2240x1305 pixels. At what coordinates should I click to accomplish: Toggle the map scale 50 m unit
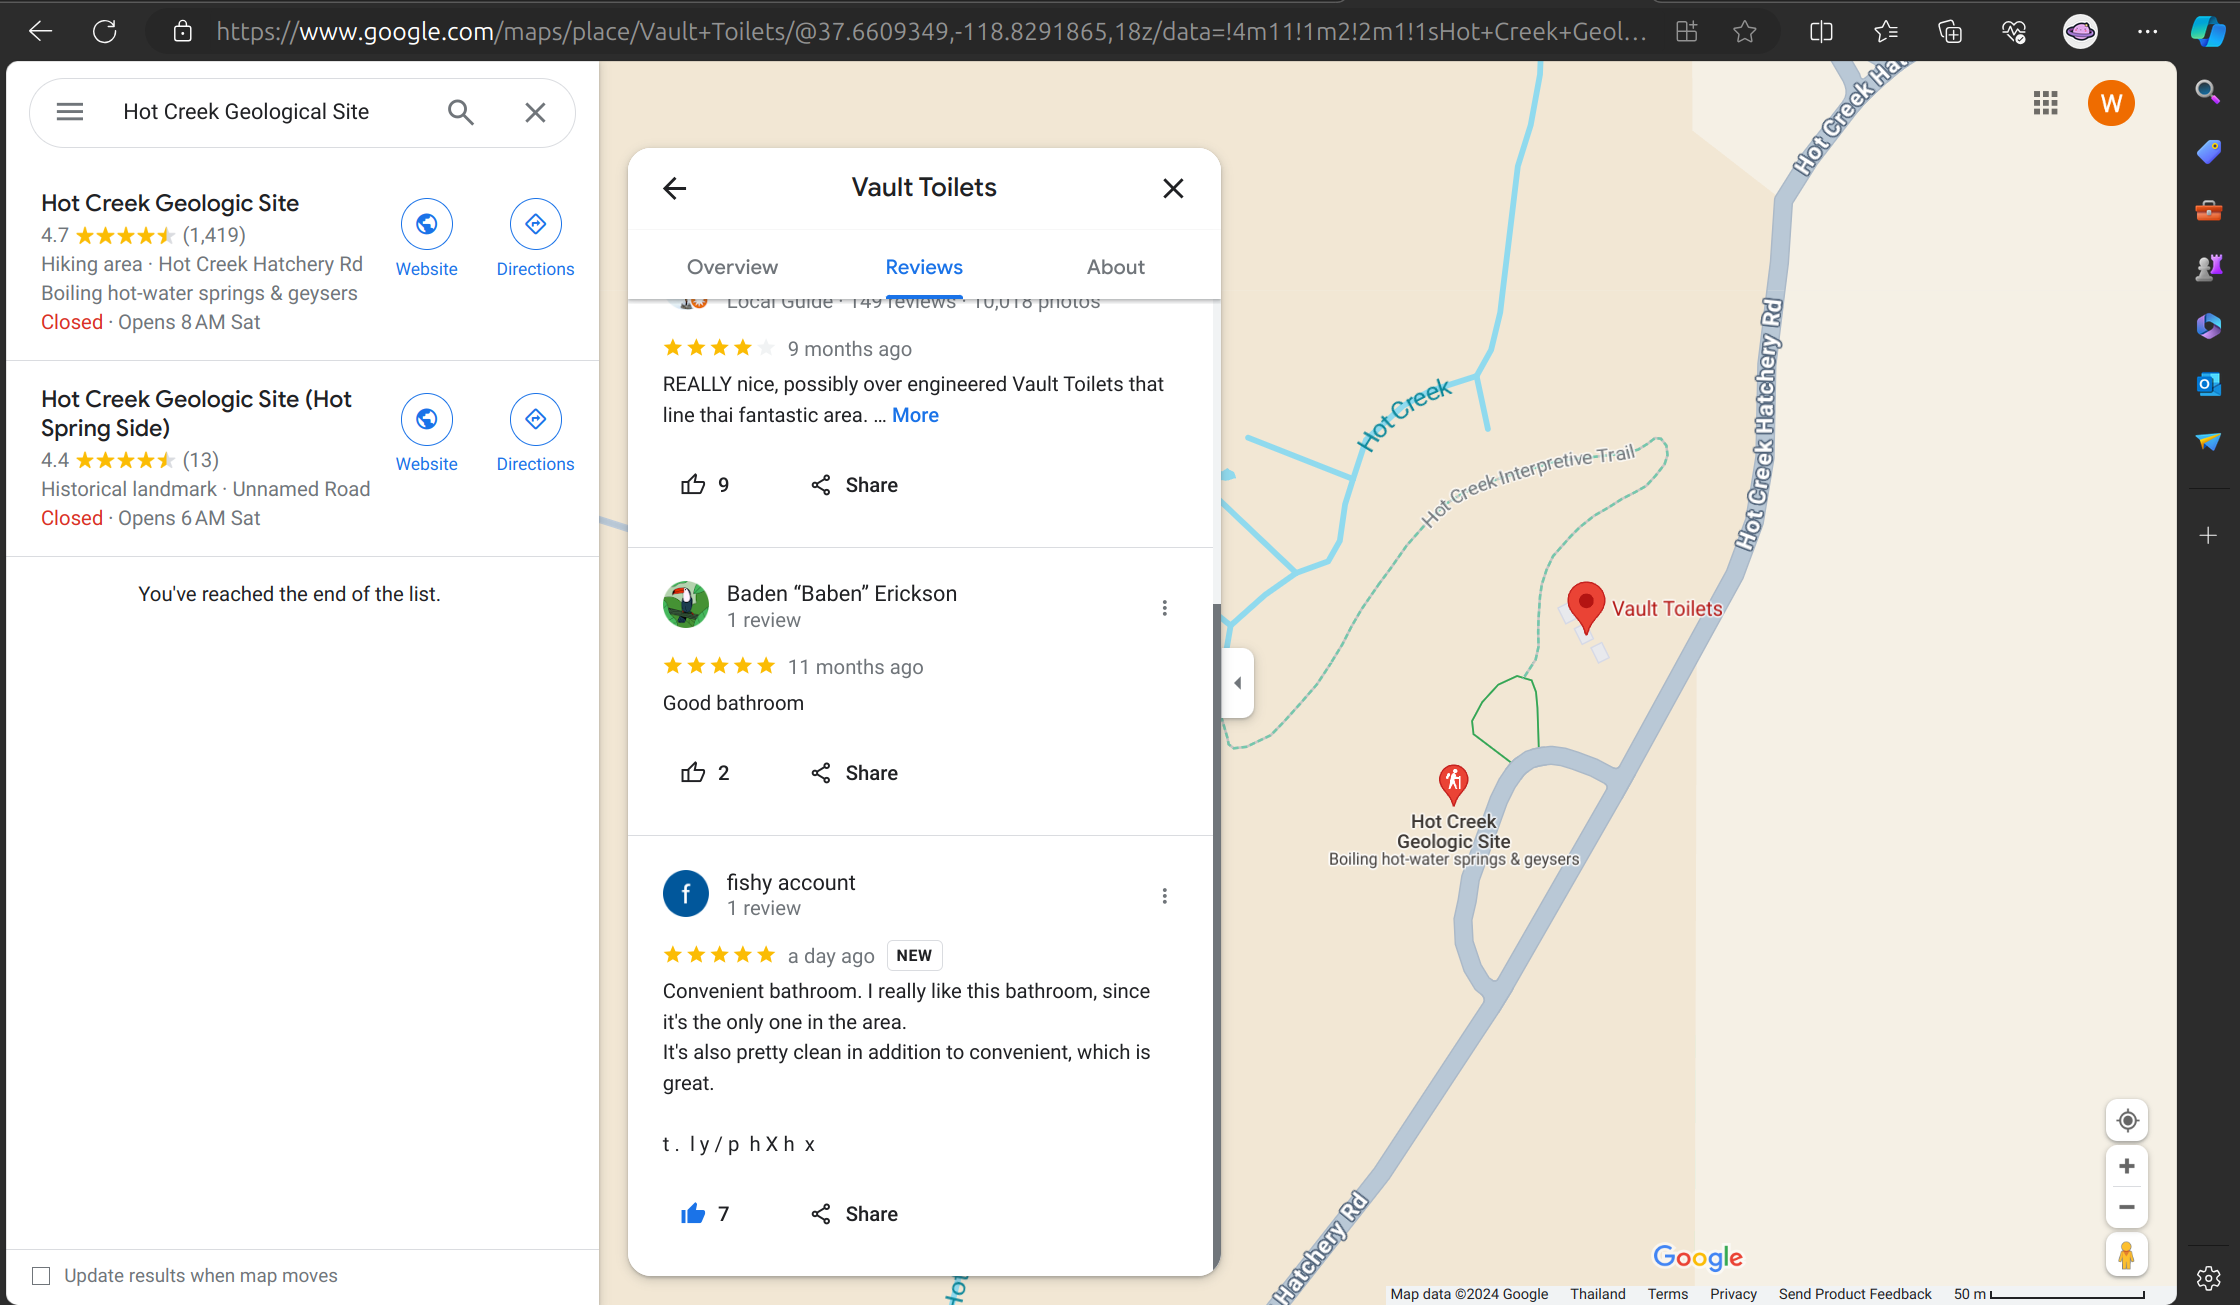2049,1294
